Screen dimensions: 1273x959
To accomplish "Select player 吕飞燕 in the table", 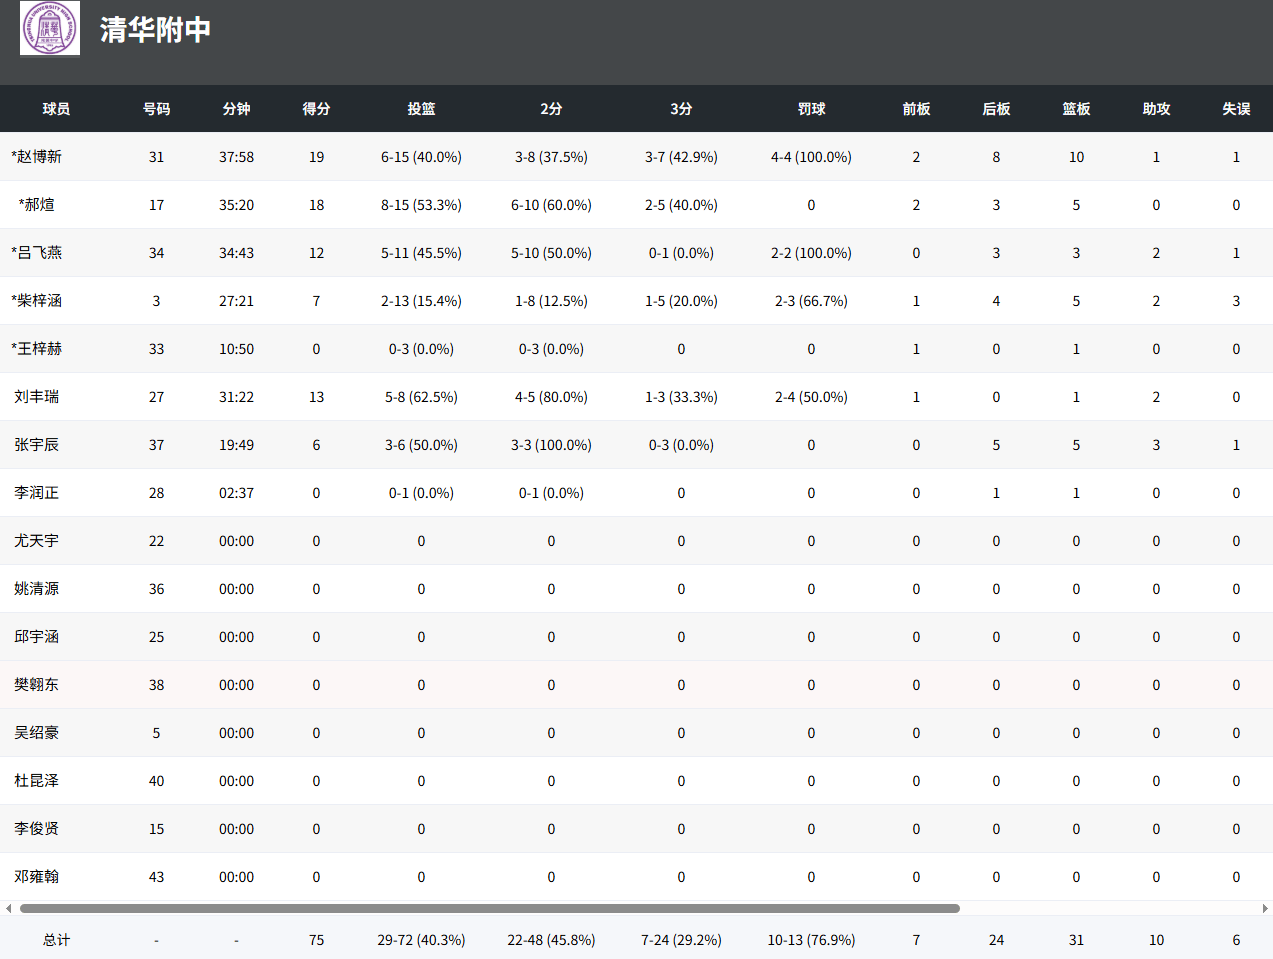I will (x=37, y=253).
